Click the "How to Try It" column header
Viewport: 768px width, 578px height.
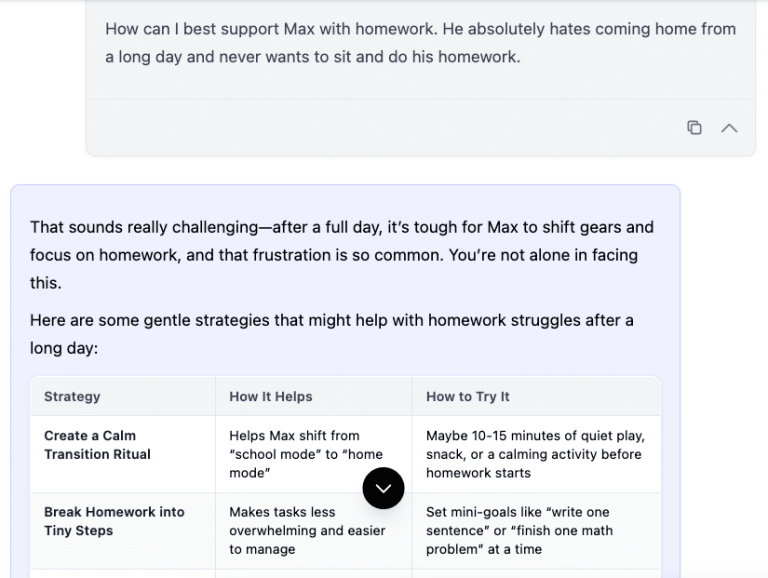(467, 396)
